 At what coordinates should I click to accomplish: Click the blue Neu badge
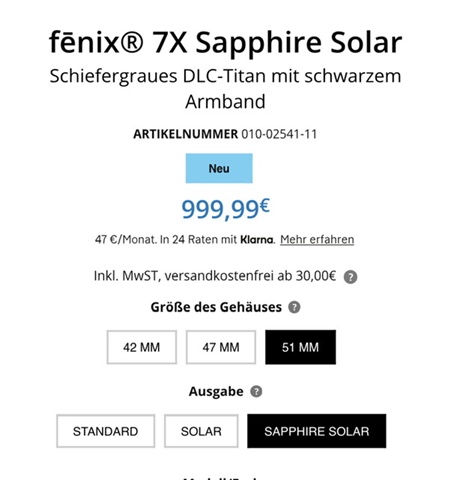coord(219,168)
